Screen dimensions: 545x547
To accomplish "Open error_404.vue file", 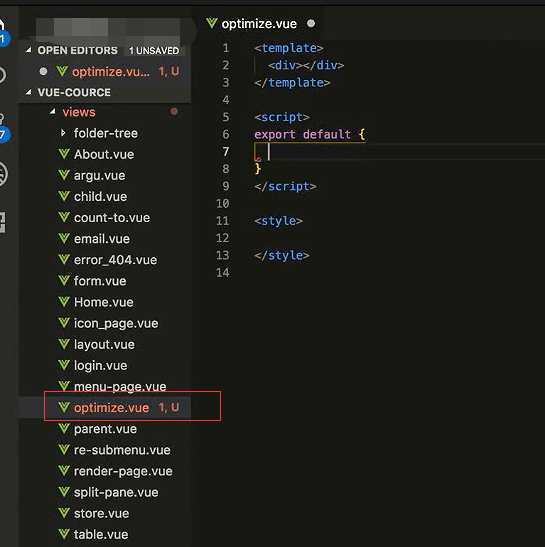I will point(115,260).
